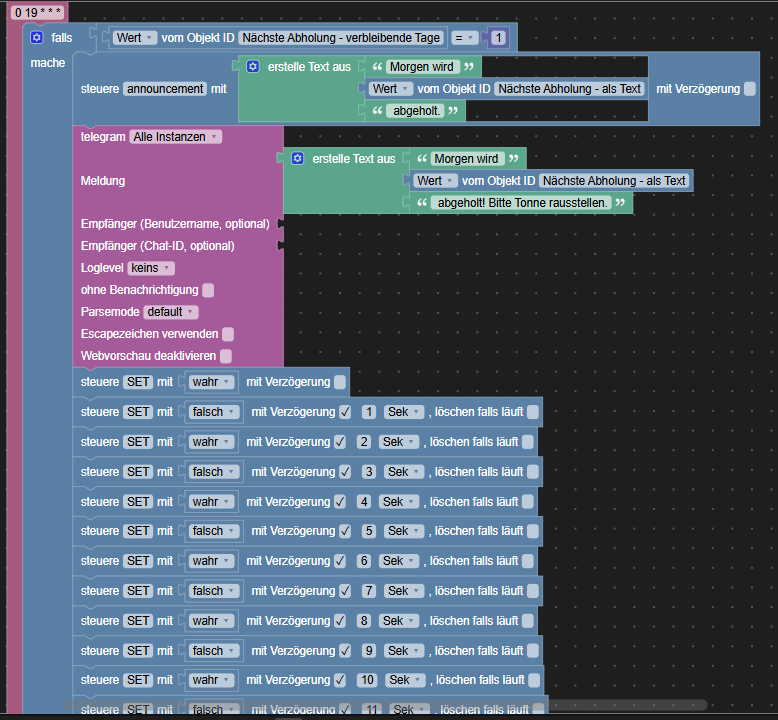Toggle 'ohne Benachrichtigung' checkbox
Screen dimensions: 778x720
click(208, 290)
